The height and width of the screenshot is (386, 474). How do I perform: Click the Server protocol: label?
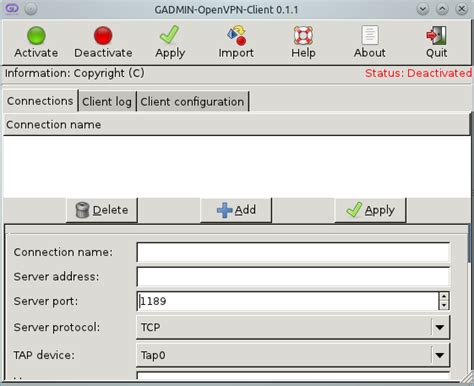[x=57, y=327]
